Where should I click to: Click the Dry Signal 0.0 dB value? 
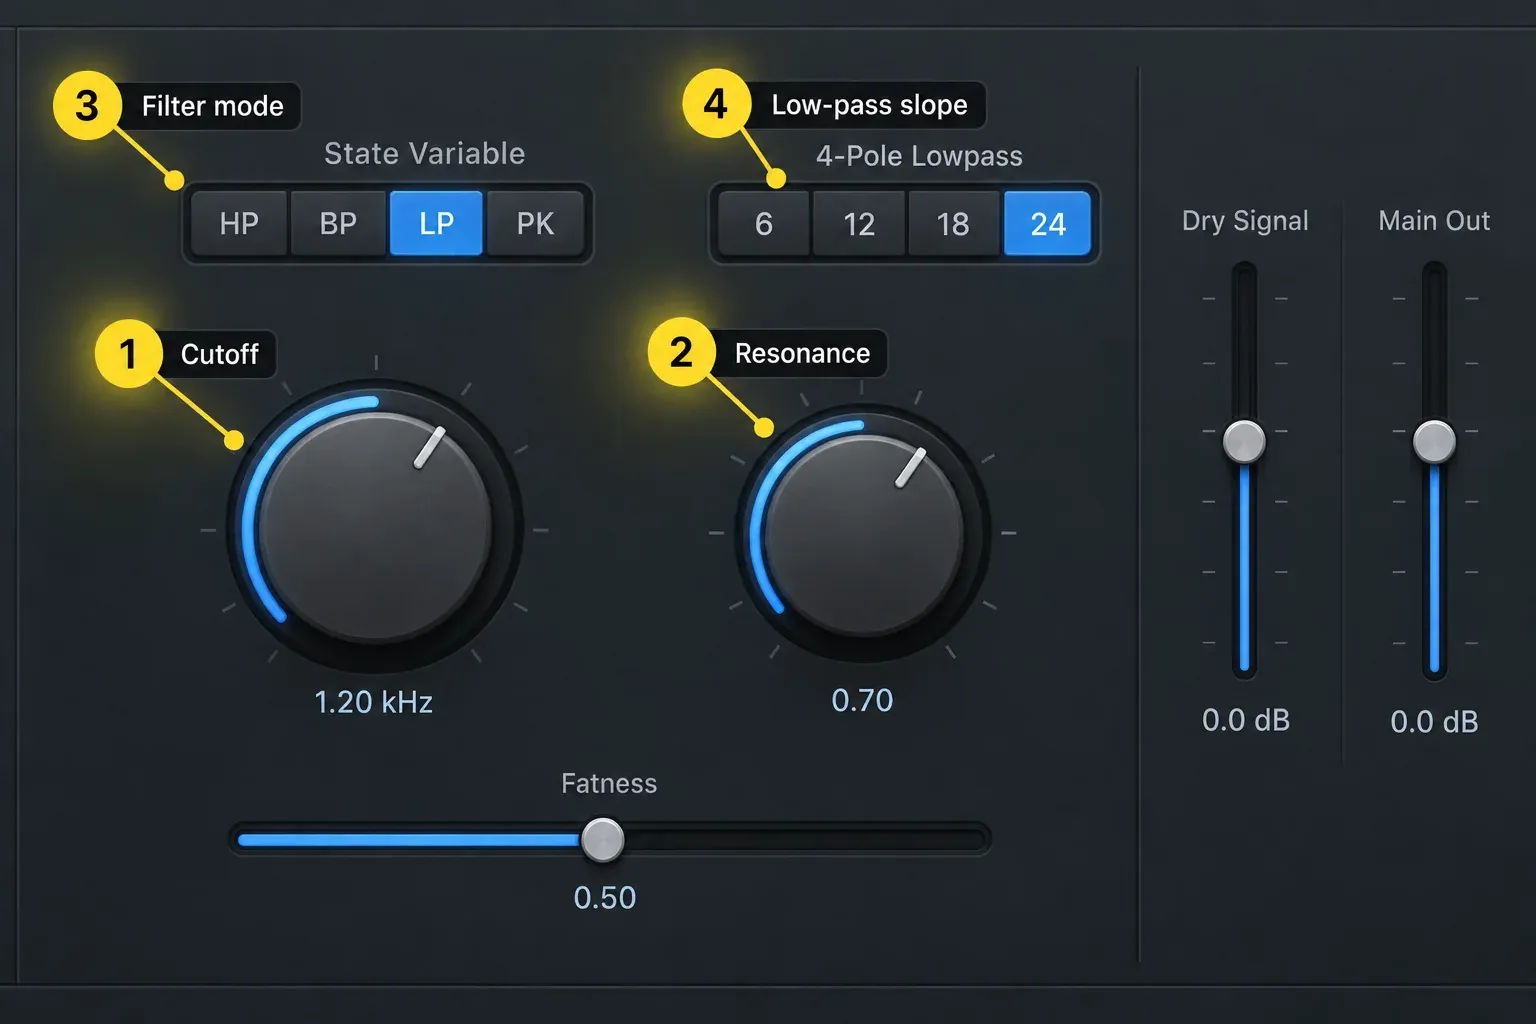[x=1246, y=720]
